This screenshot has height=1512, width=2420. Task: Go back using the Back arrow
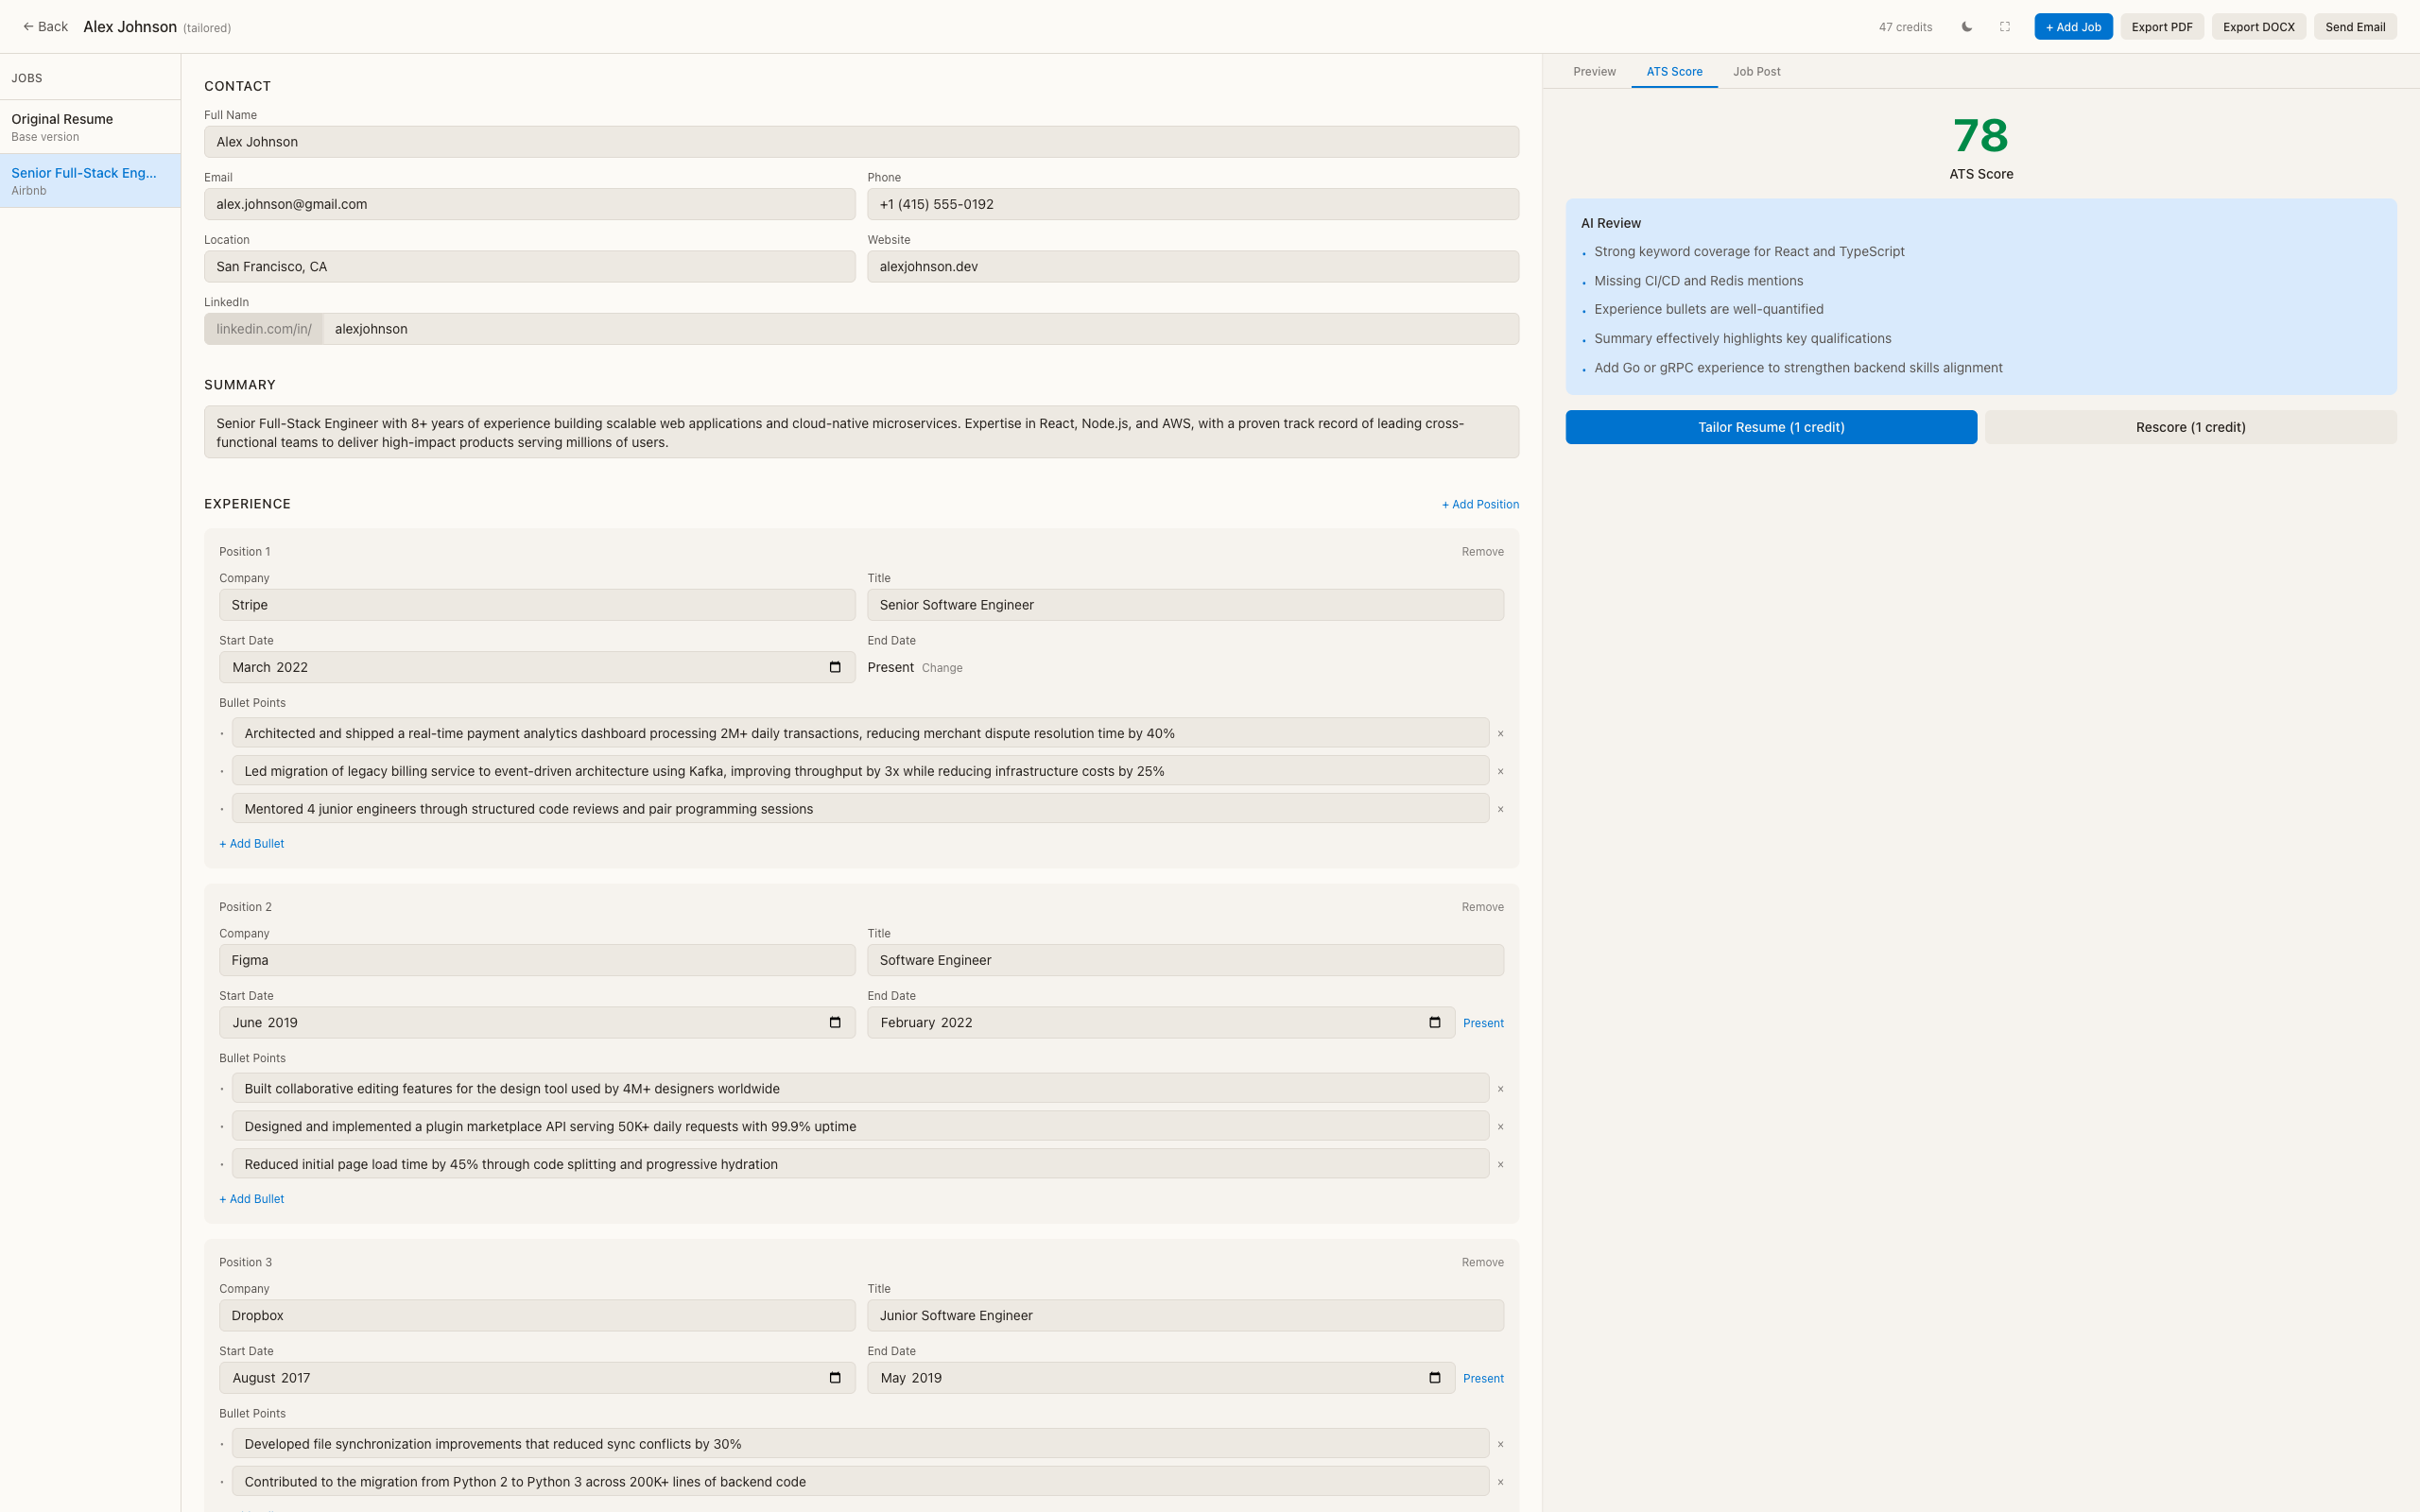click(x=45, y=27)
